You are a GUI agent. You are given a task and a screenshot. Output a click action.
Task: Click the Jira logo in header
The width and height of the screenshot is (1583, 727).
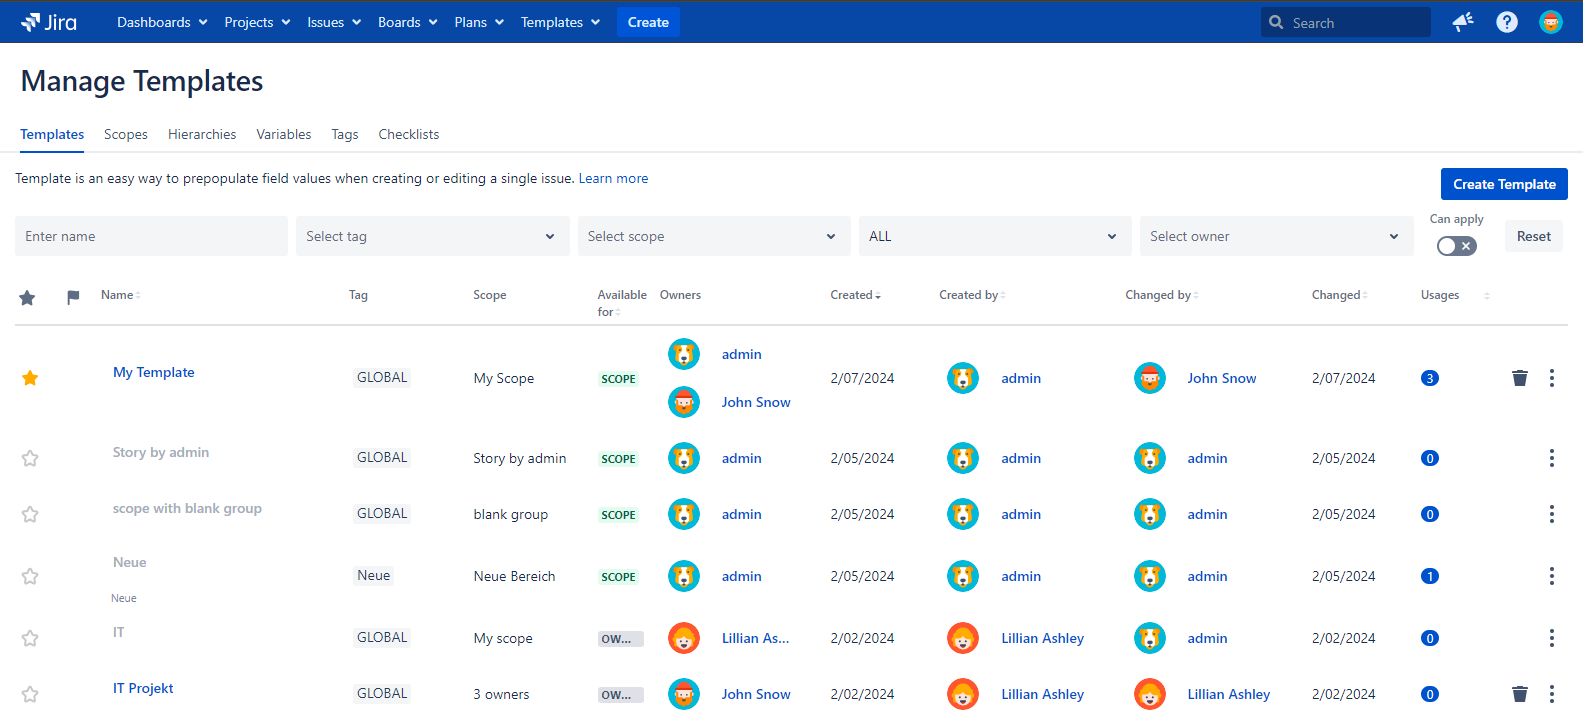48,22
